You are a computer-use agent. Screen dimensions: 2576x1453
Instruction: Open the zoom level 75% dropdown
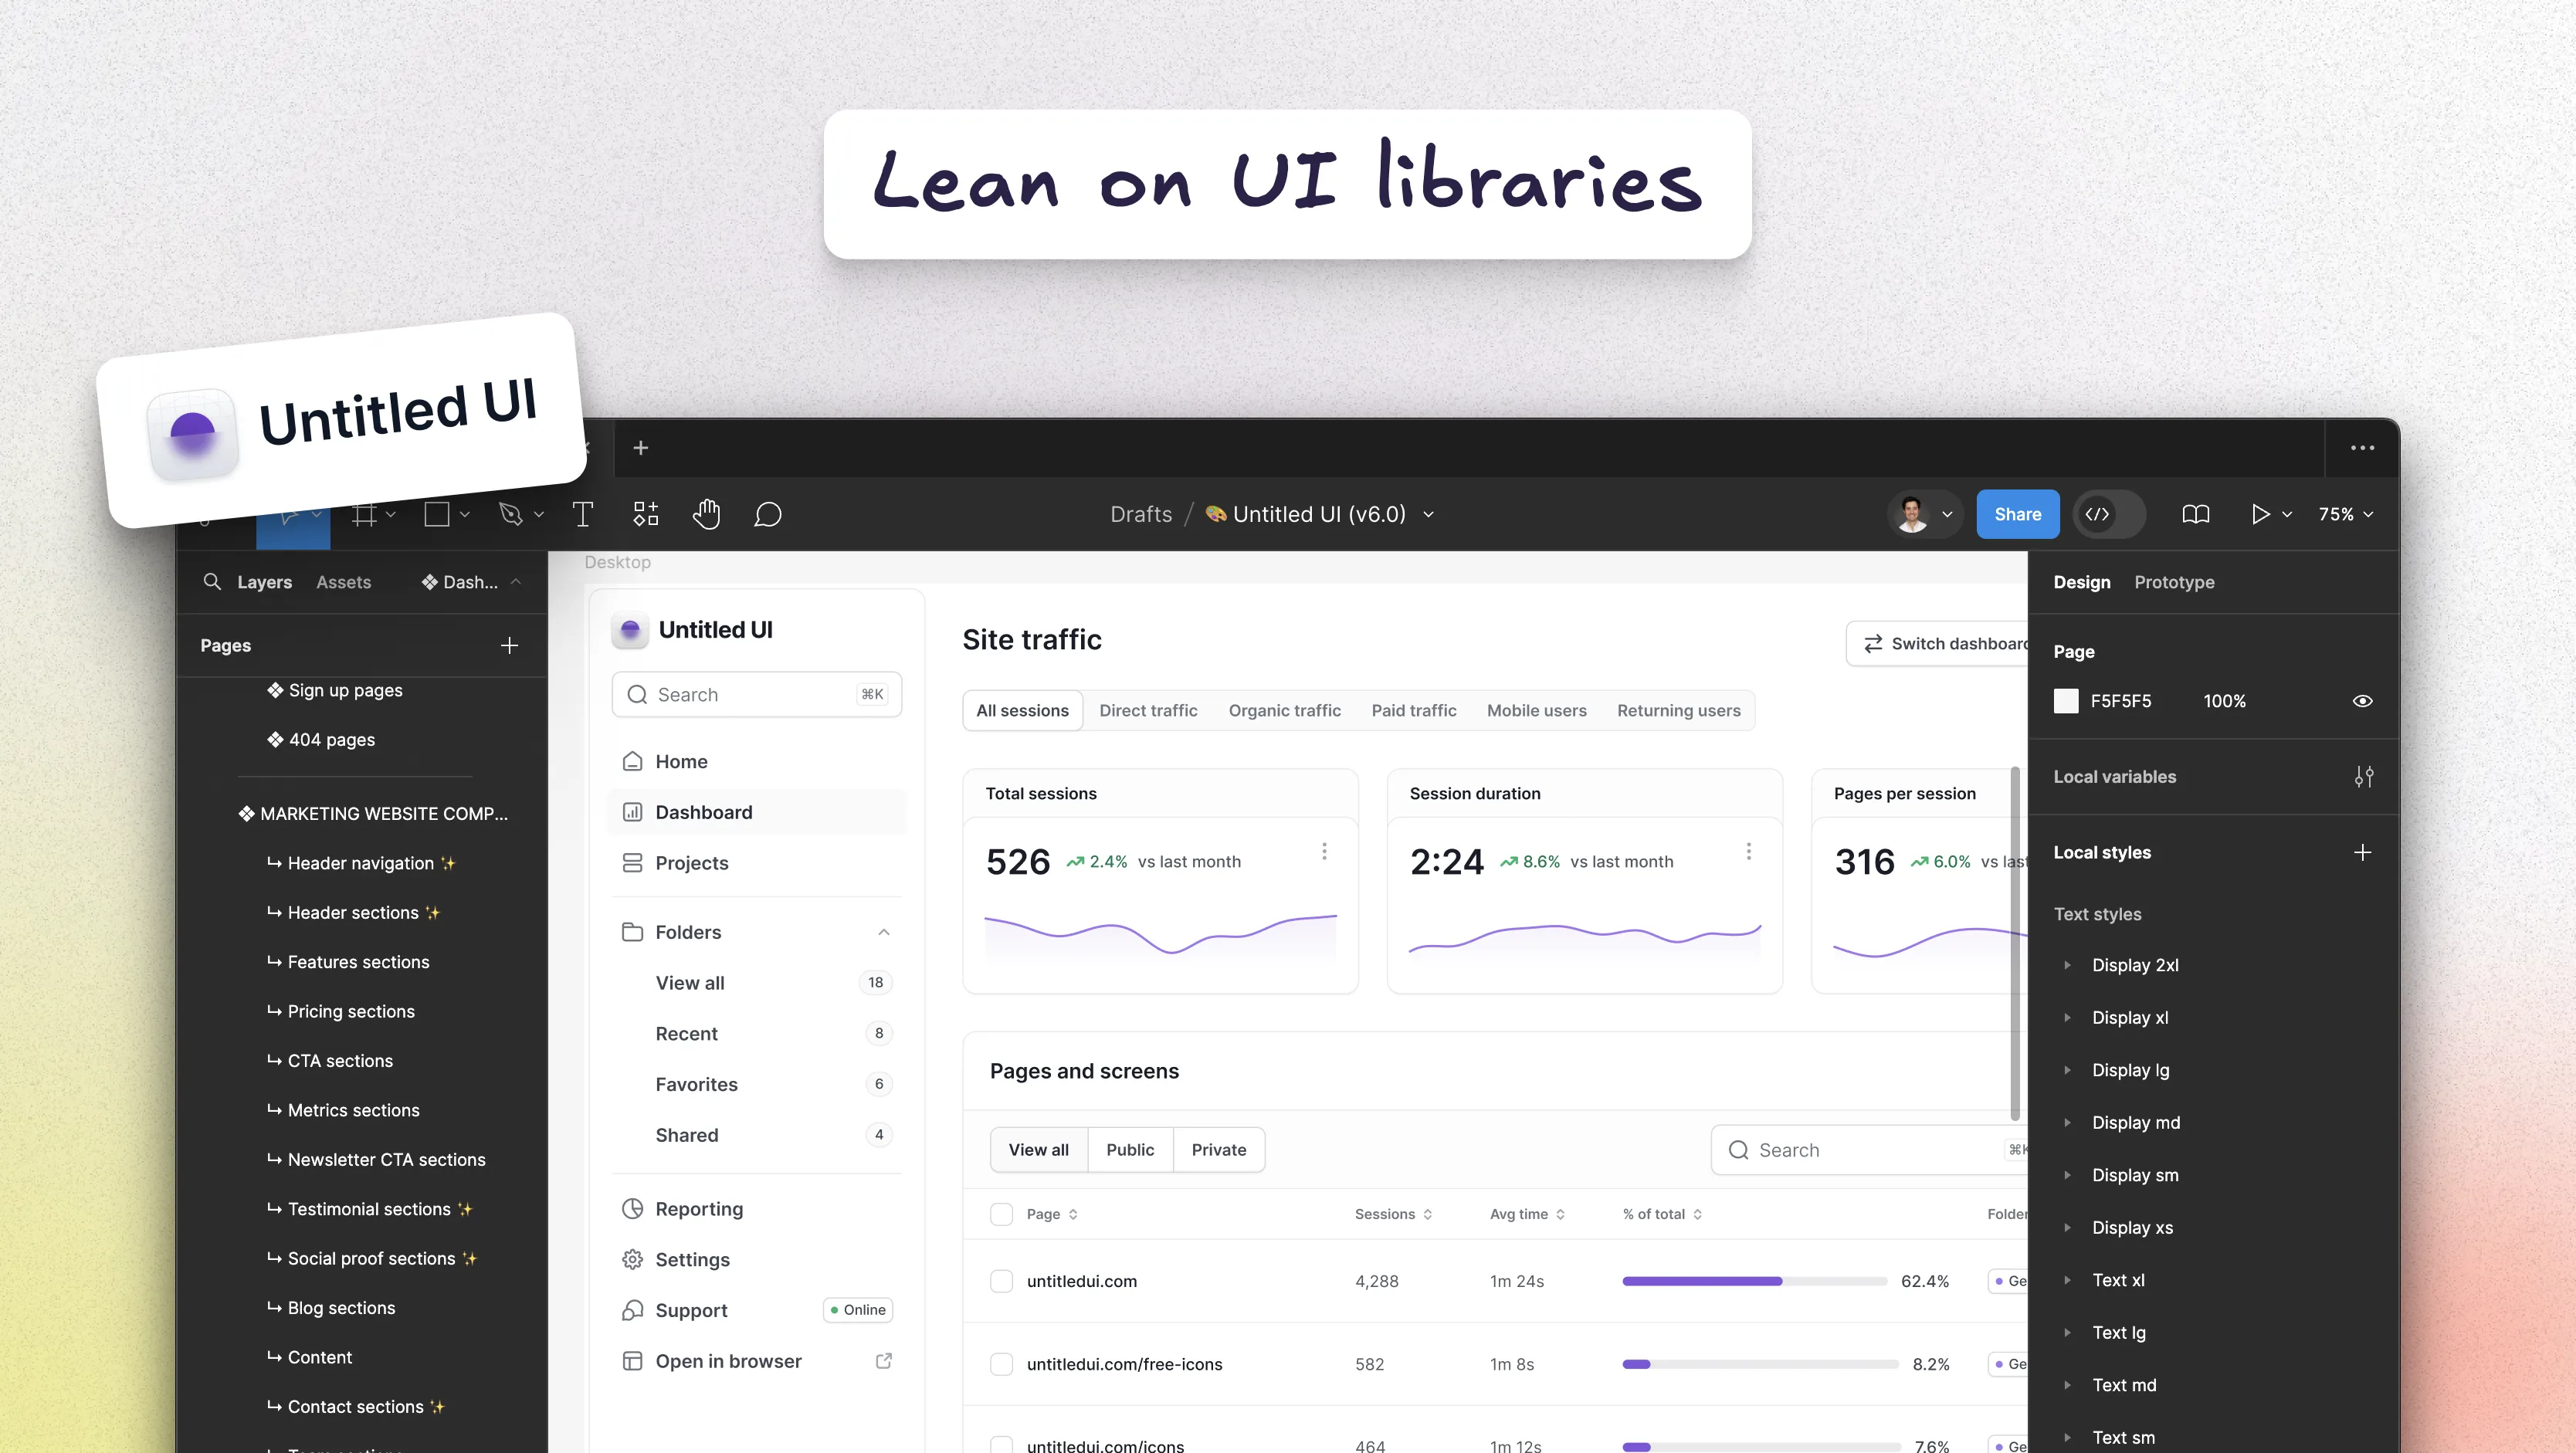(x=2345, y=514)
